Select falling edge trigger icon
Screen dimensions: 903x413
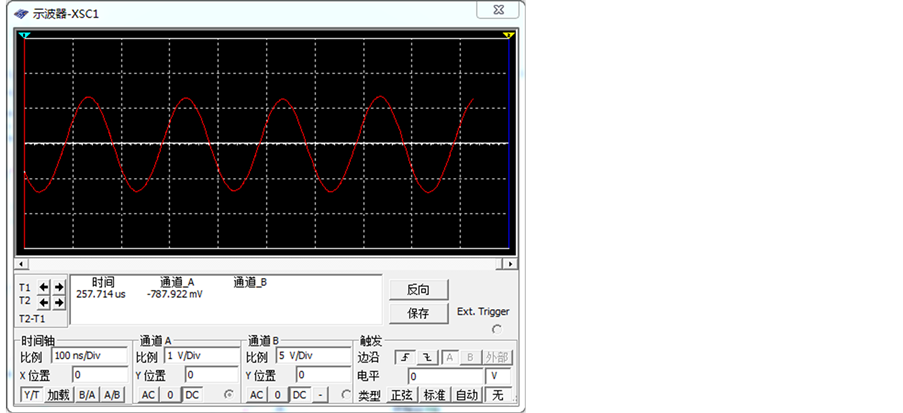pos(425,357)
